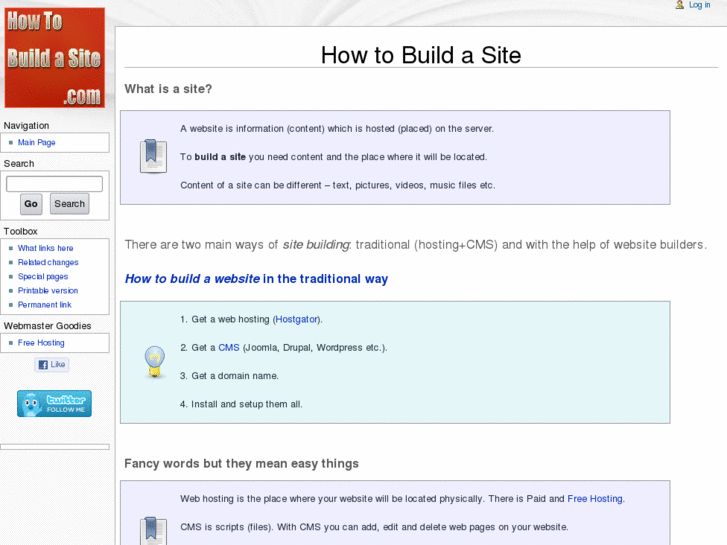Click the Search button
The width and height of the screenshot is (727, 545).
[70, 204]
